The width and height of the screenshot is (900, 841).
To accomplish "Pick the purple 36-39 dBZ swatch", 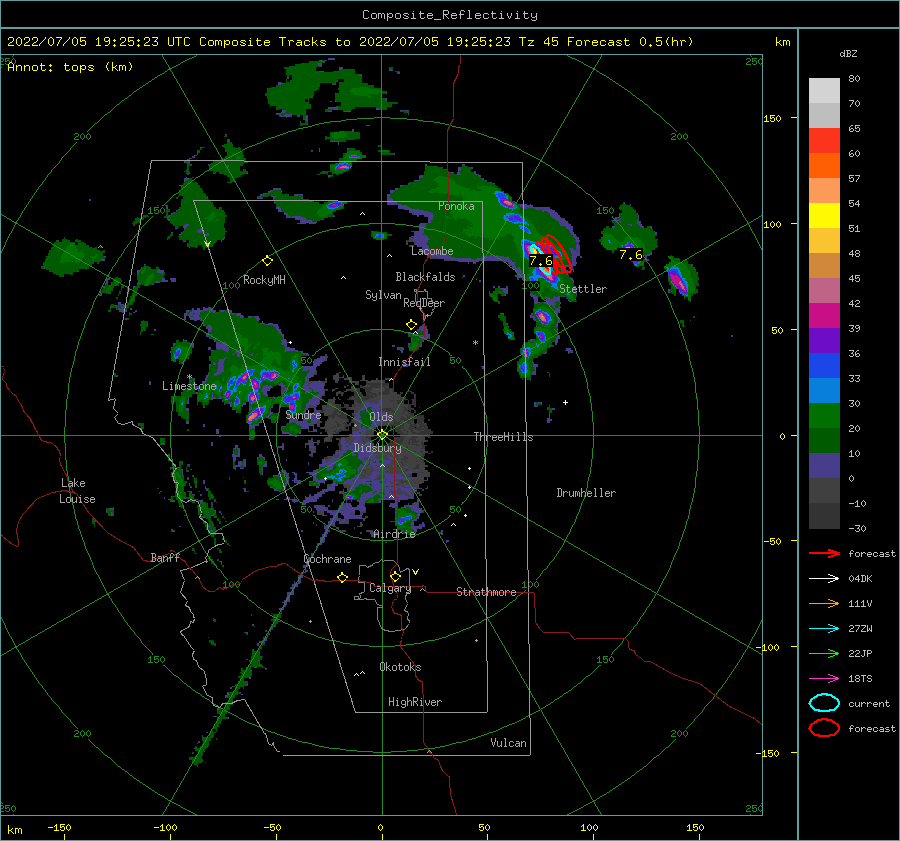I will click(824, 341).
